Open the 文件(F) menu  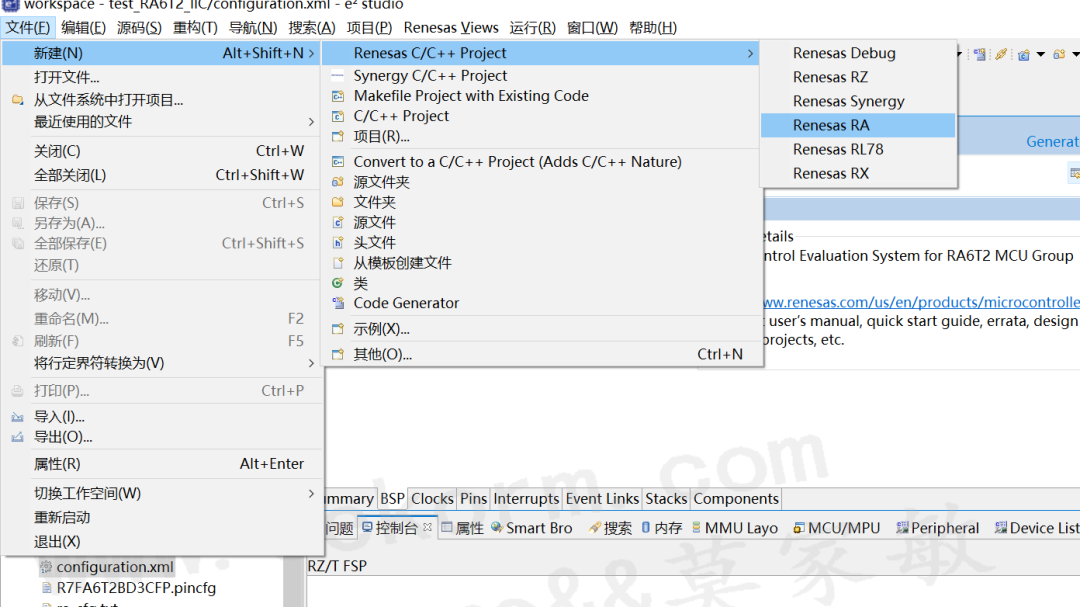click(x=28, y=28)
